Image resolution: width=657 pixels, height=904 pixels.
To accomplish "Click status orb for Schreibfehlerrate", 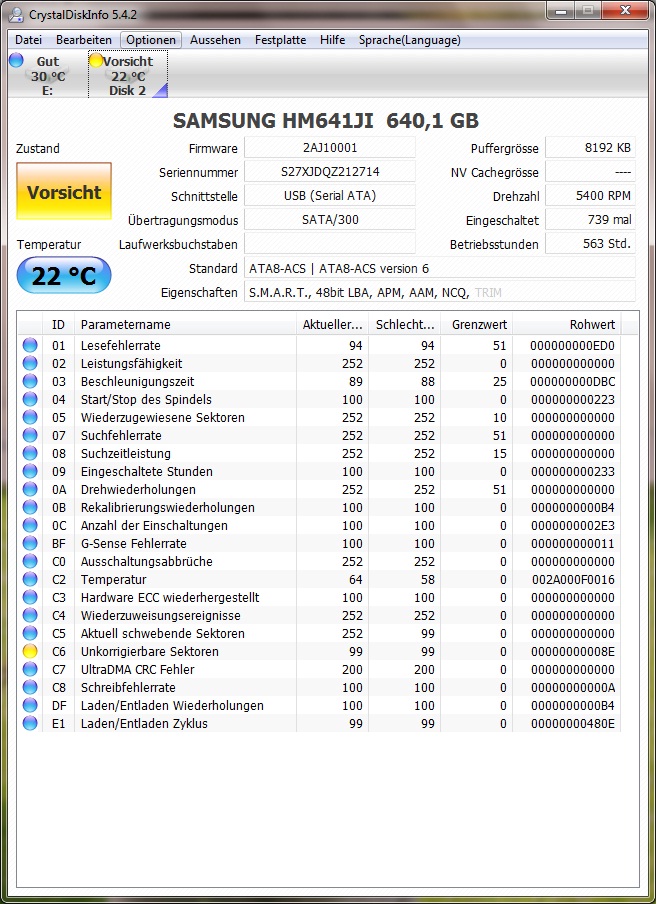I will [29, 687].
